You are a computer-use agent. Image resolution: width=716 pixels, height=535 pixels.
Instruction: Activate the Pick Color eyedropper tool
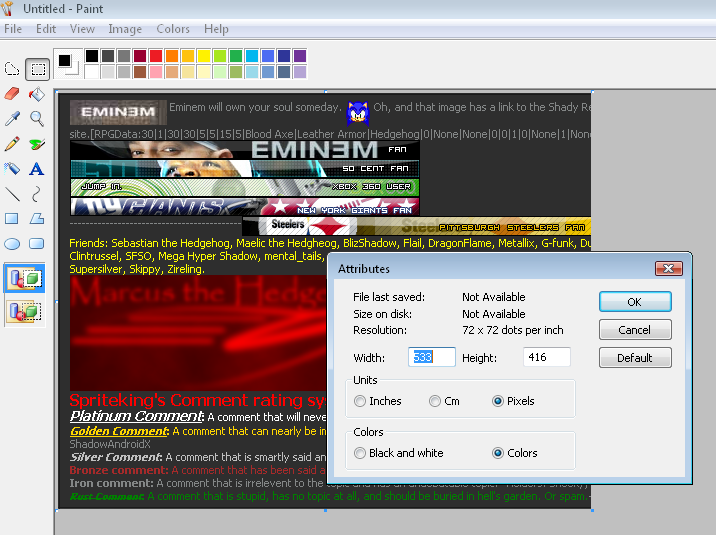coord(12,119)
